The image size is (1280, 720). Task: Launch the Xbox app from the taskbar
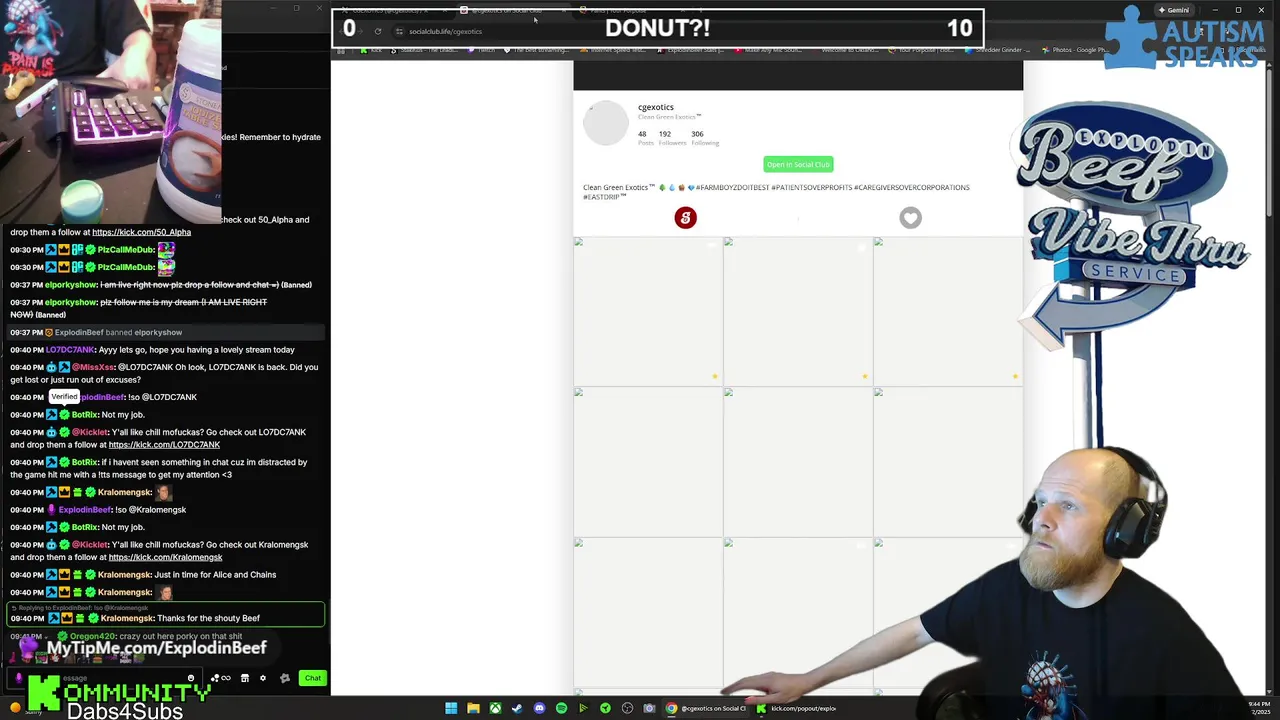495,708
